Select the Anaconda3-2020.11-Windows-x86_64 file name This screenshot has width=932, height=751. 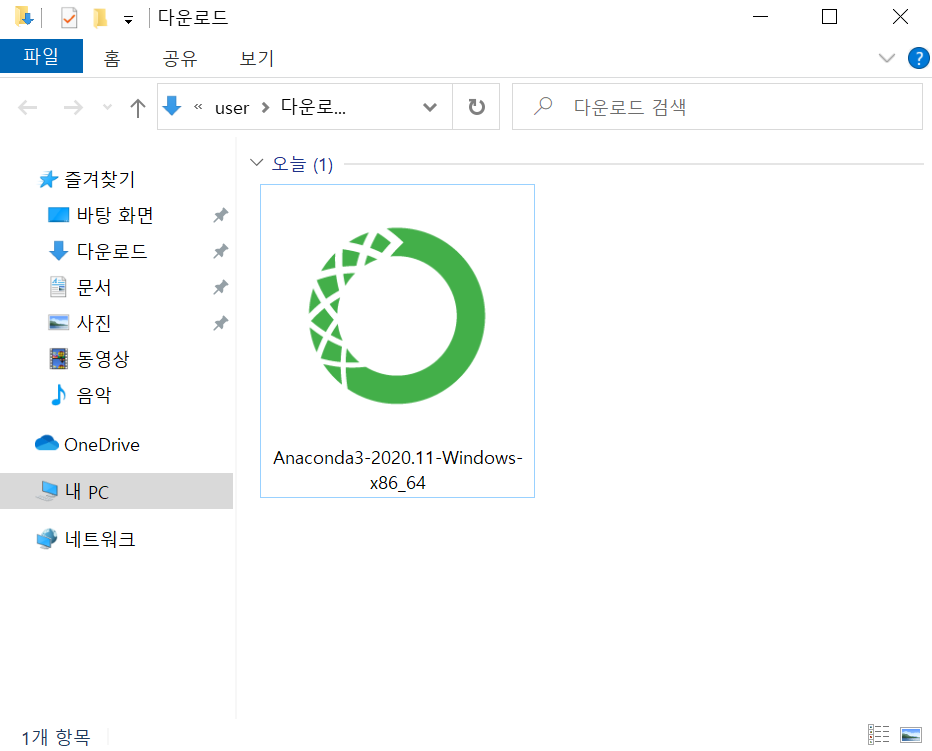click(398, 470)
